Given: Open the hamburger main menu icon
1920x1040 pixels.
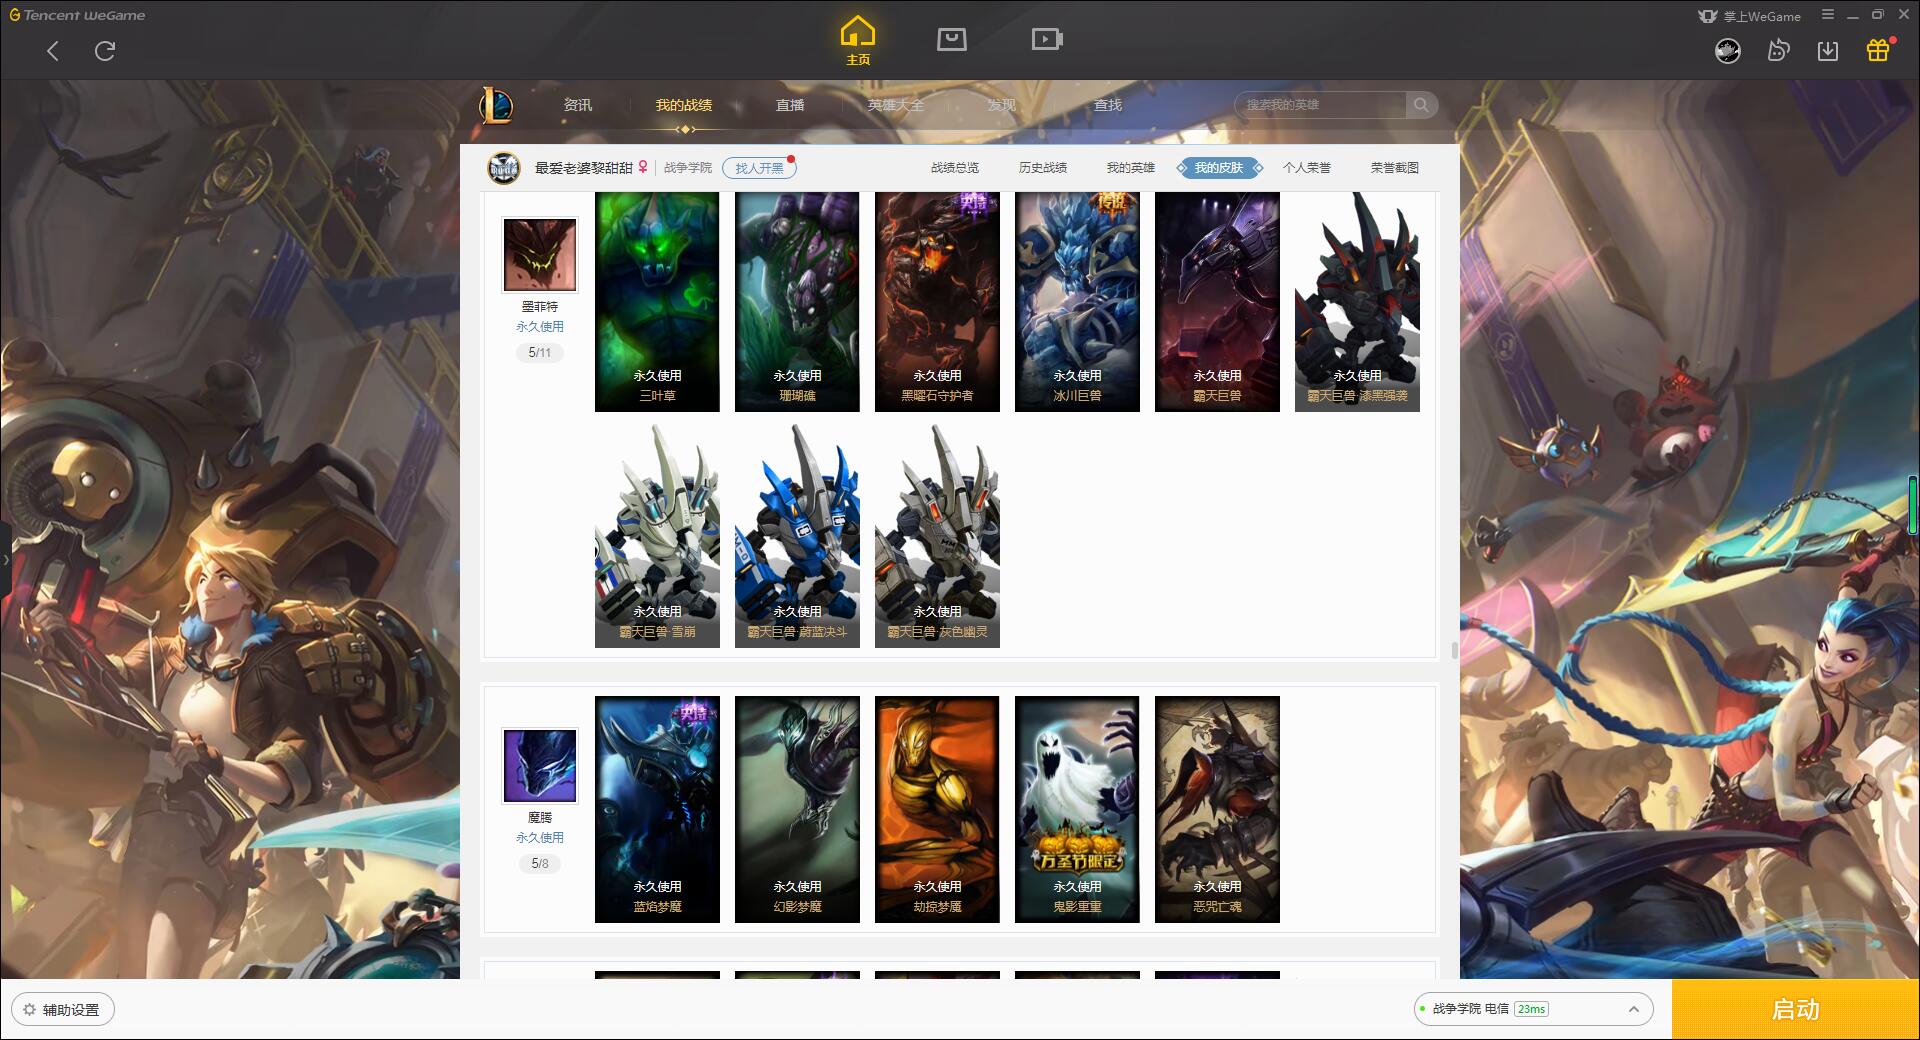Looking at the screenshot, I should pos(1828,15).
